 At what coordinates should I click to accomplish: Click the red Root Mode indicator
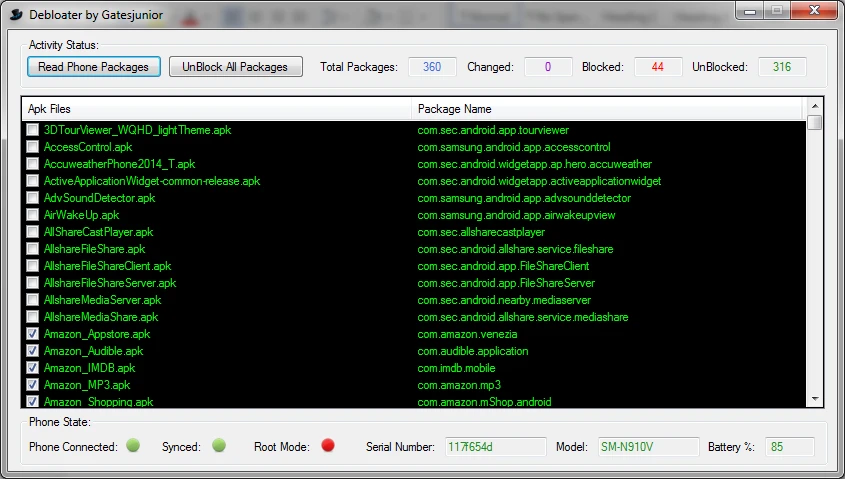[328, 446]
